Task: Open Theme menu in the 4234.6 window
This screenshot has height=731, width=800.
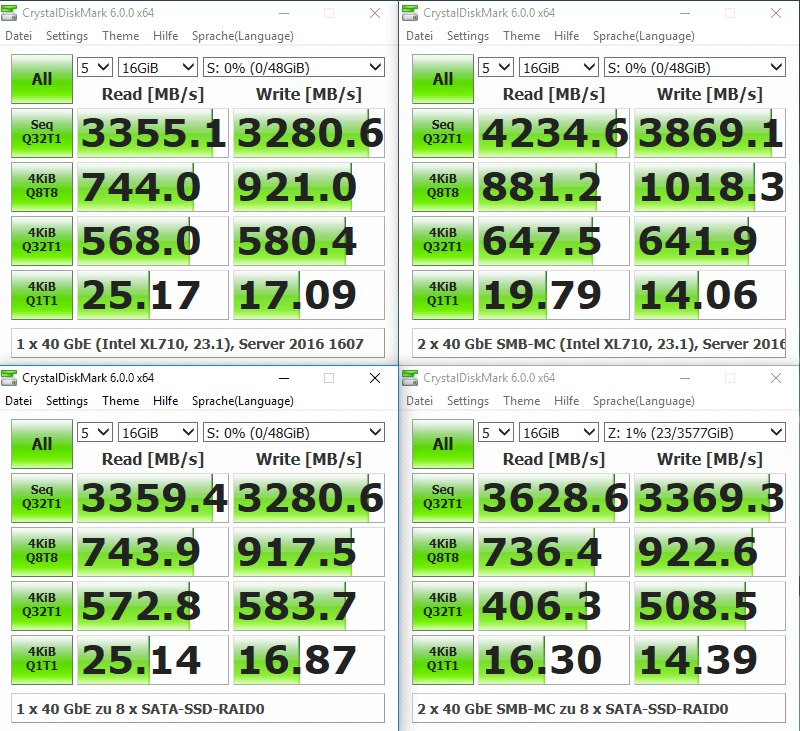Action: [521, 36]
